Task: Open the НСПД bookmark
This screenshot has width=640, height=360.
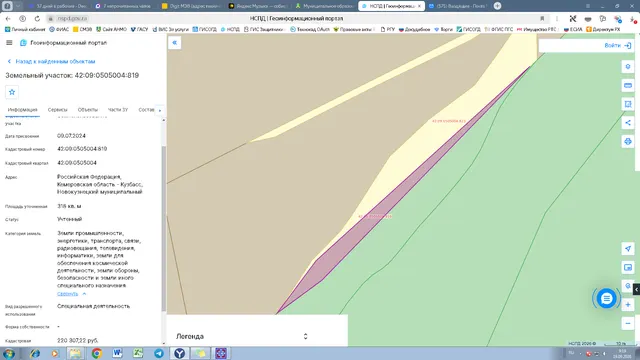Action: pyautogui.click(x=230, y=29)
